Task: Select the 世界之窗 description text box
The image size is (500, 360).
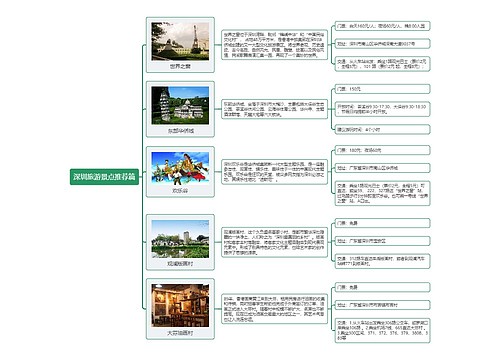Action: pos(274,45)
